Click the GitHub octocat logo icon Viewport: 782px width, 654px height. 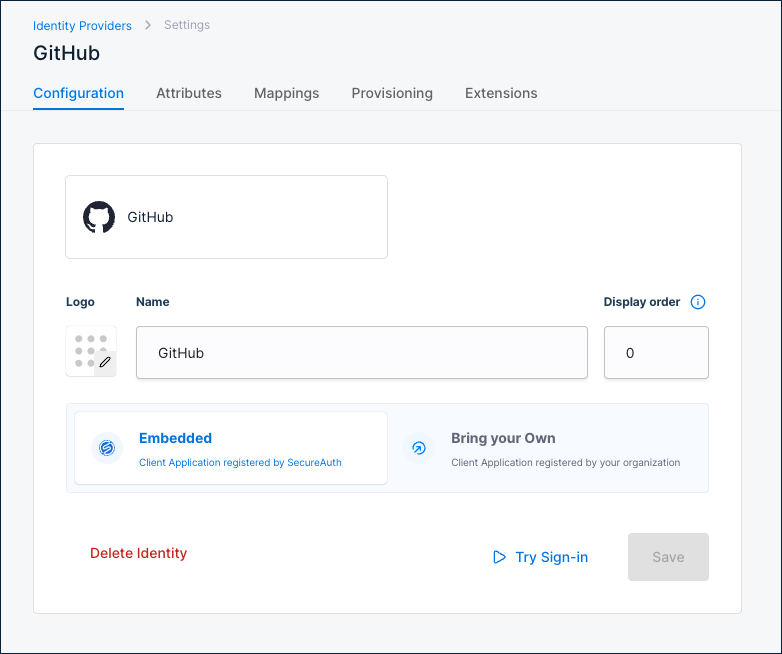pyautogui.click(x=99, y=217)
